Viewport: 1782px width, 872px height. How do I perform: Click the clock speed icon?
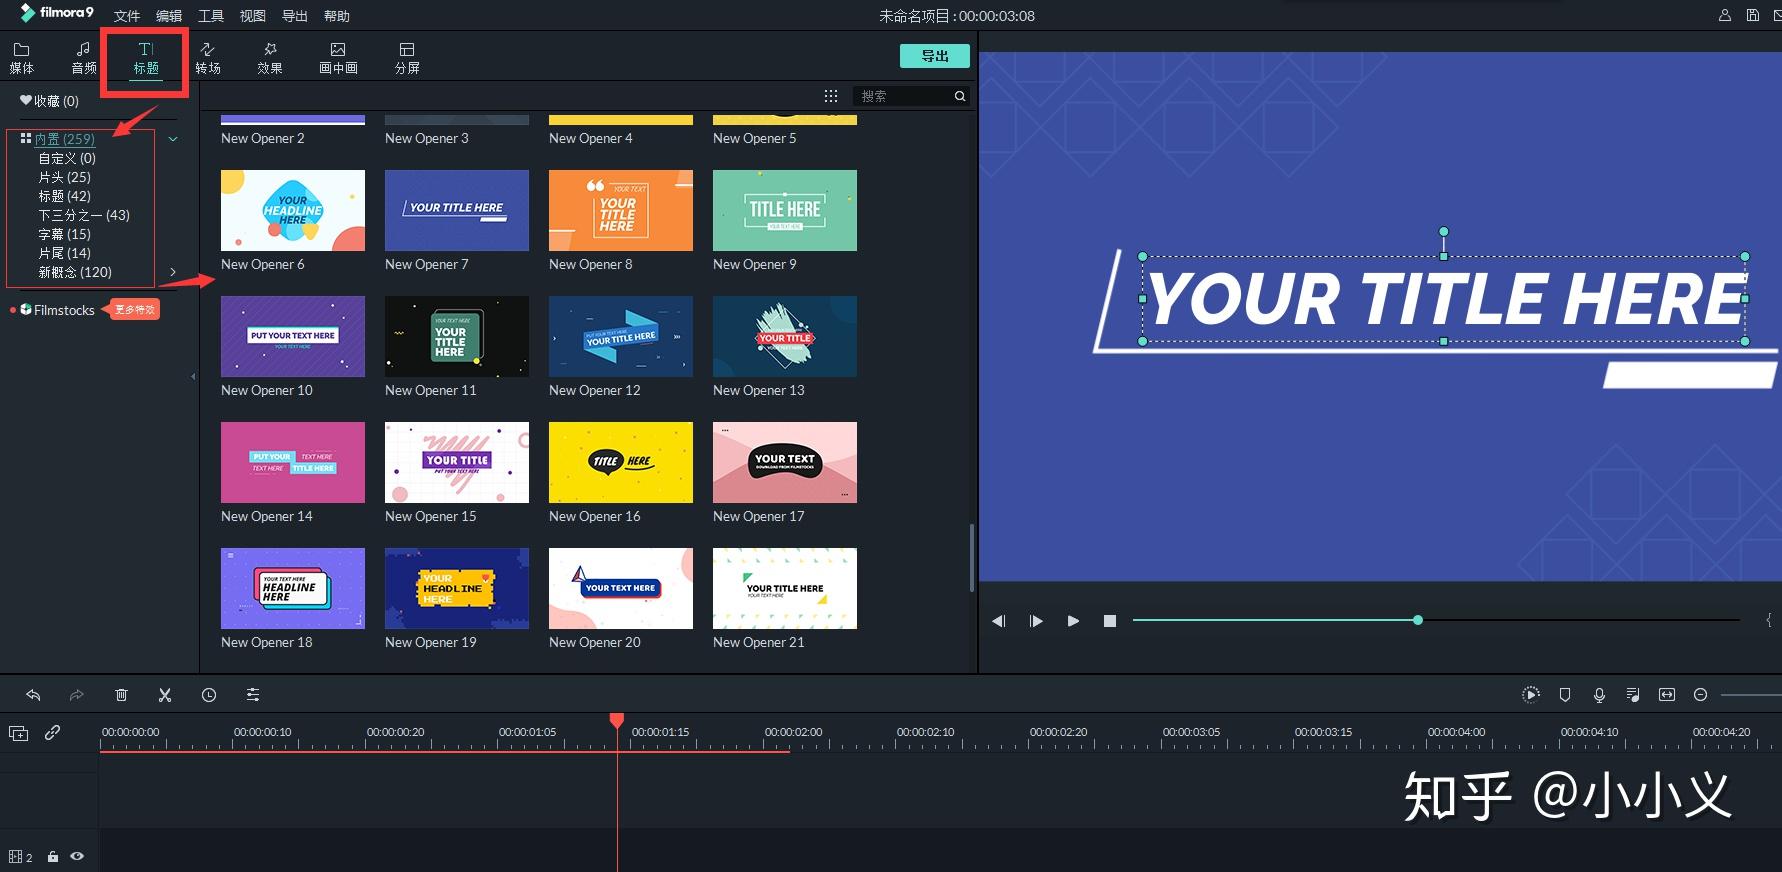[209, 695]
